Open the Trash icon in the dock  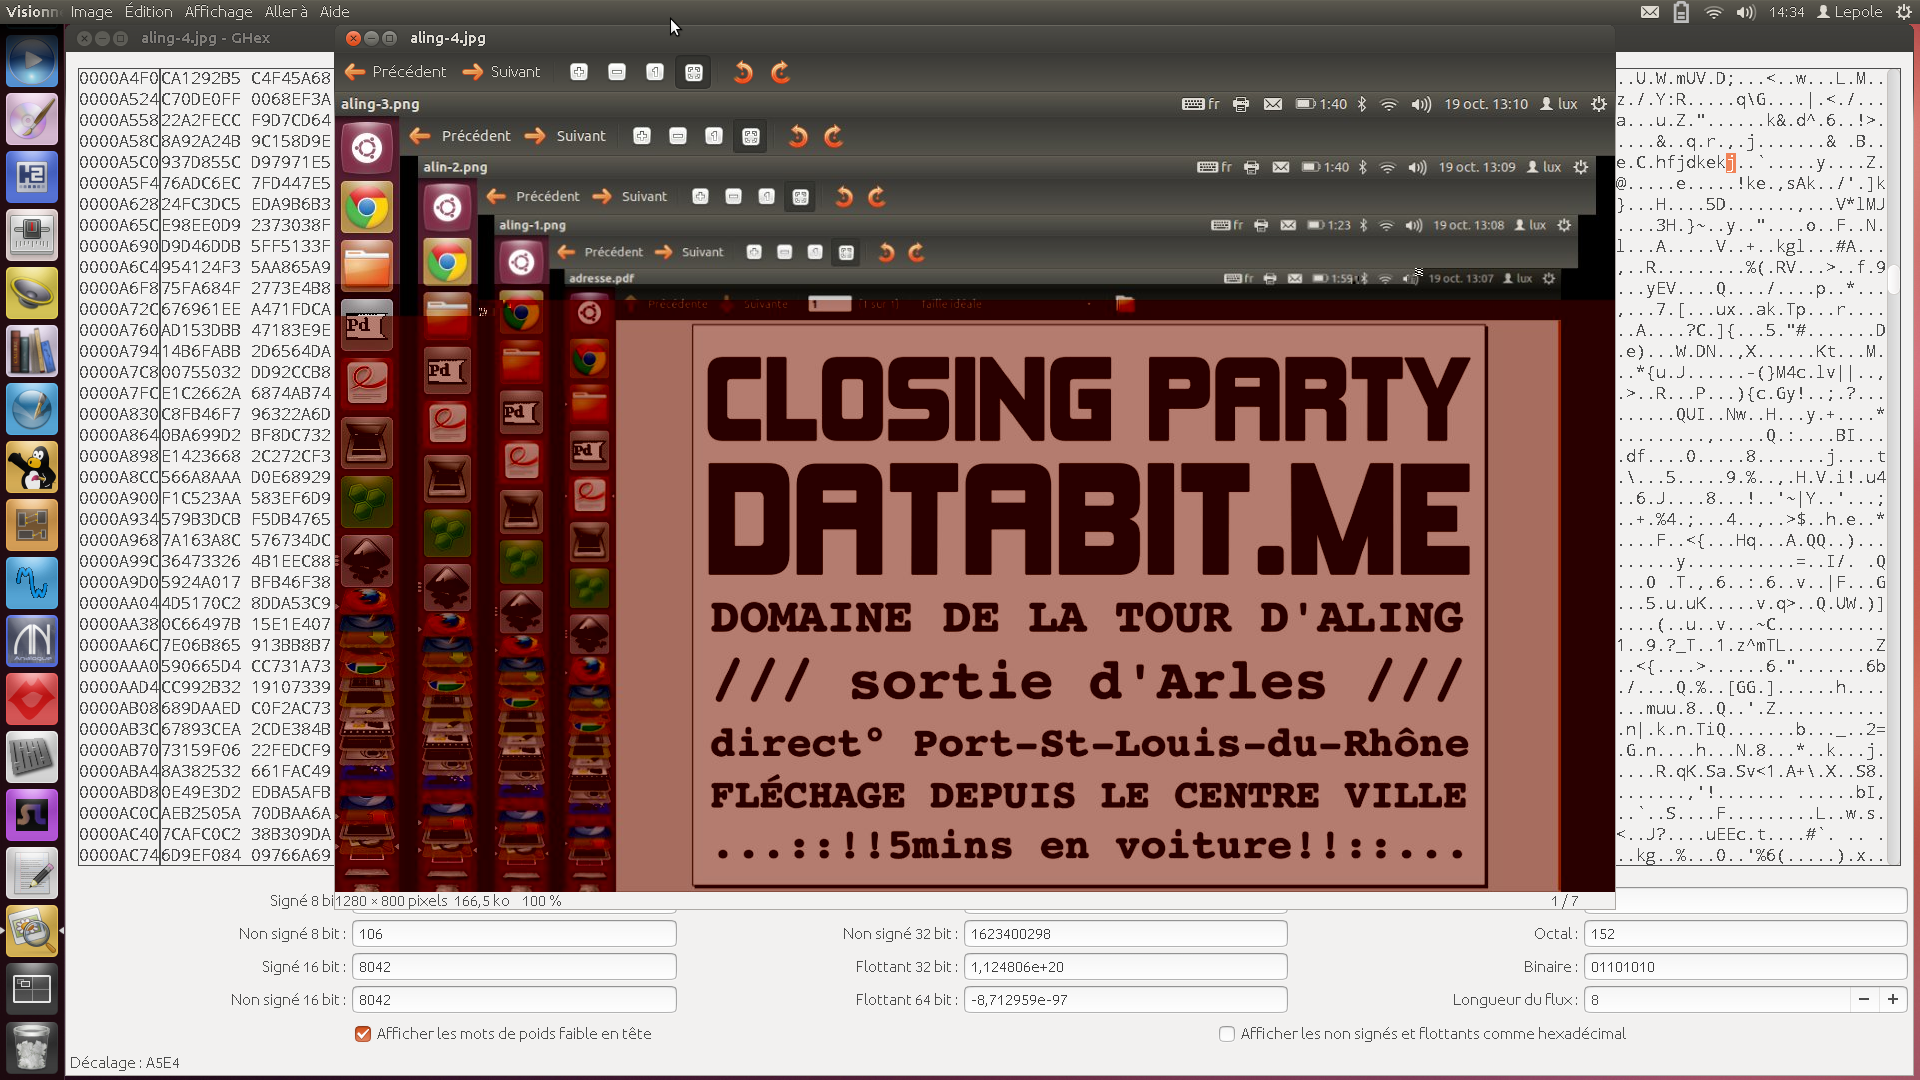32,1046
